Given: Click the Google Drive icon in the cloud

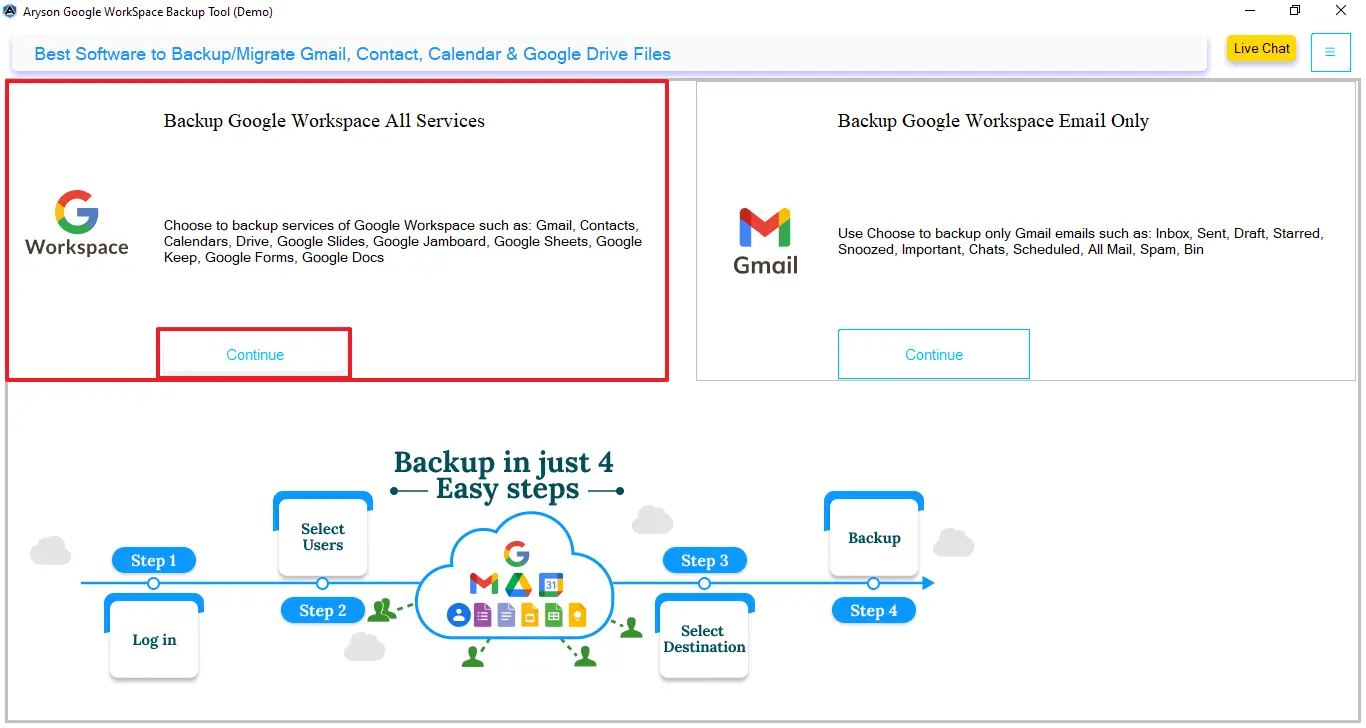Looking at the screenshot, I should point(518,585).
